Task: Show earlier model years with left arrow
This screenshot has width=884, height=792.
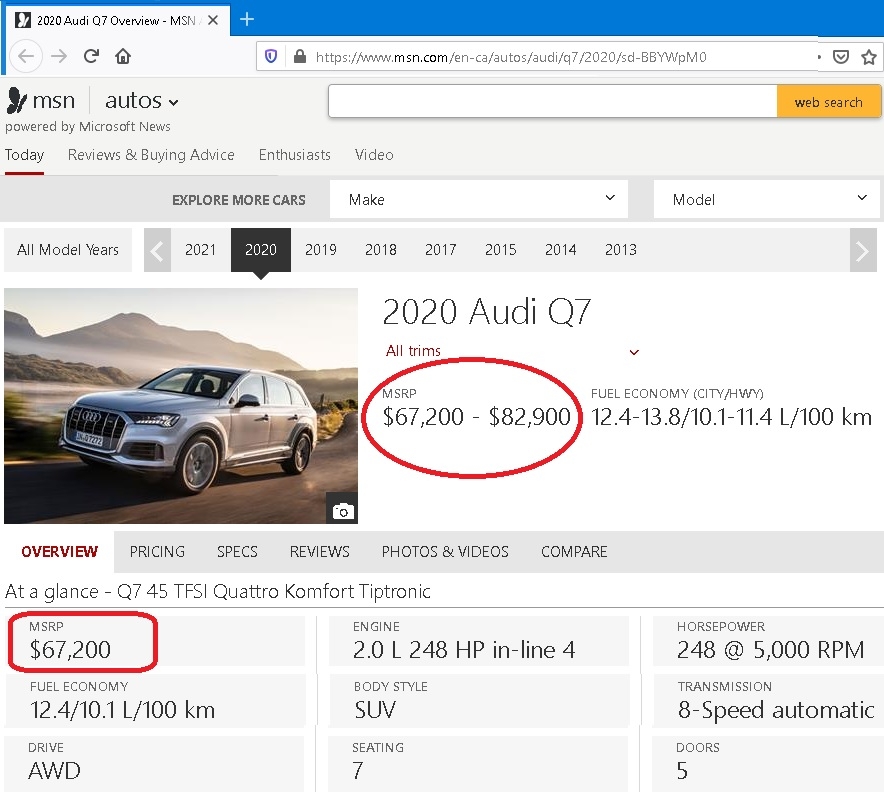Action: pos(157,250)
